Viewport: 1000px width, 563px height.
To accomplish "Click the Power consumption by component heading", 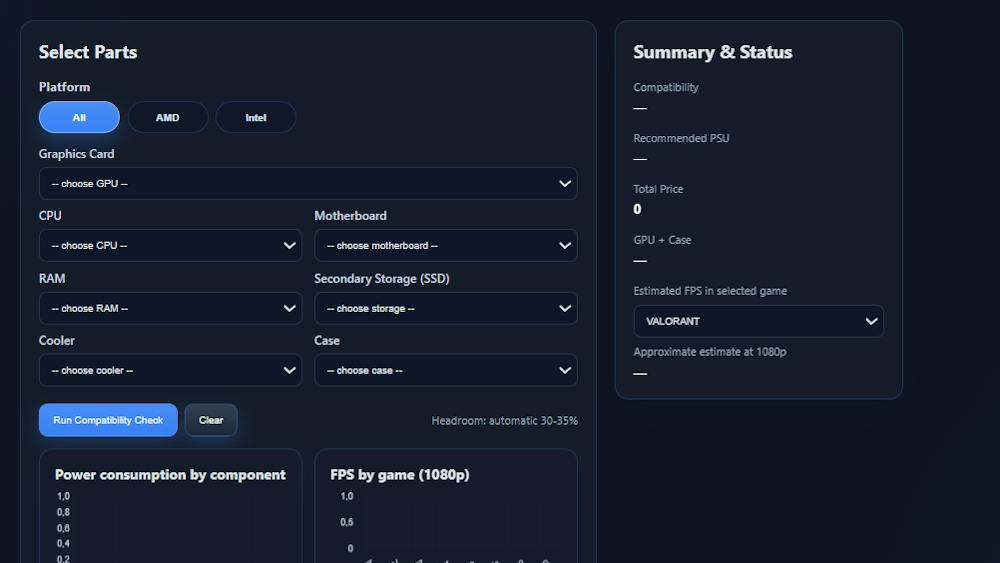I will pos(170,475).
